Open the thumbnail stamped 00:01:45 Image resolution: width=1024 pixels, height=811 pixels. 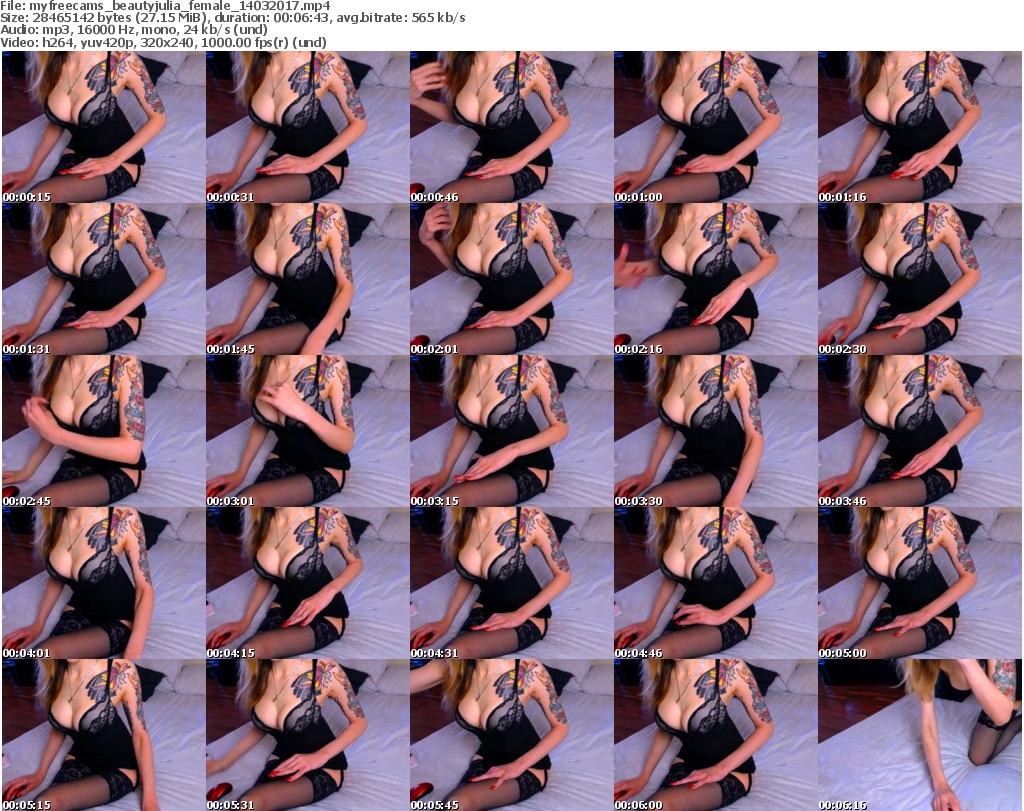[308, 279]
